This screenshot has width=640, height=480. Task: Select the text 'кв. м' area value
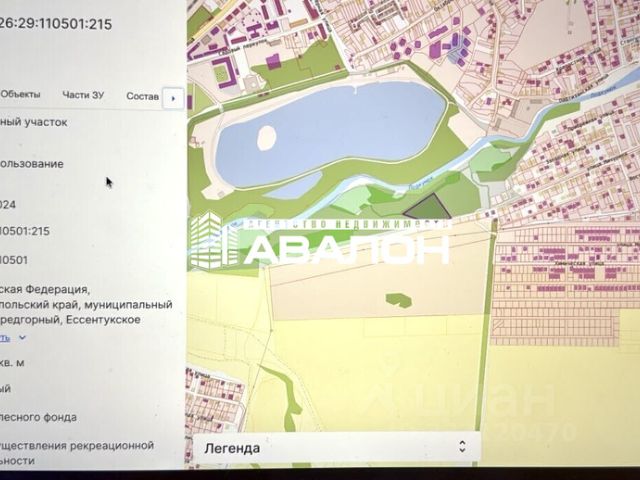12,362
